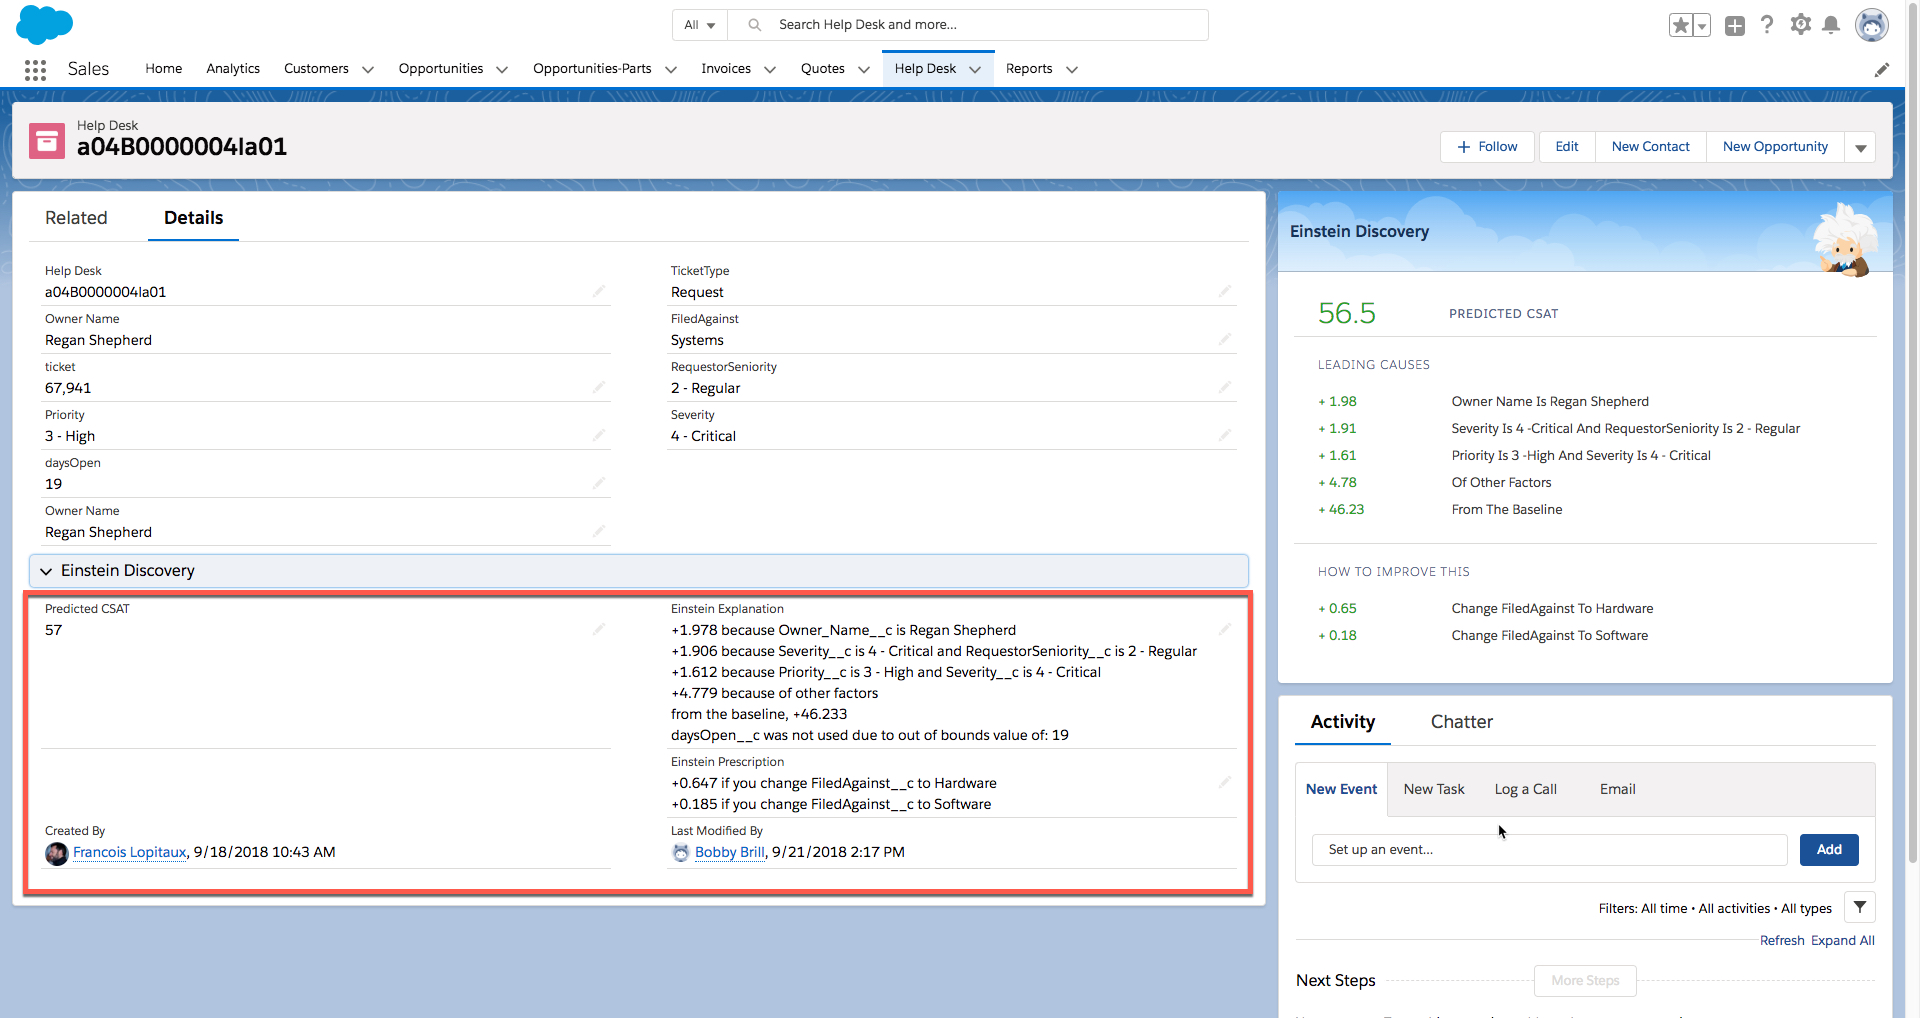Viewport: 1920px width, 1018px height.
Task: Edit the FiledAgainst field pencil icon
Action: coord(1225,339)
